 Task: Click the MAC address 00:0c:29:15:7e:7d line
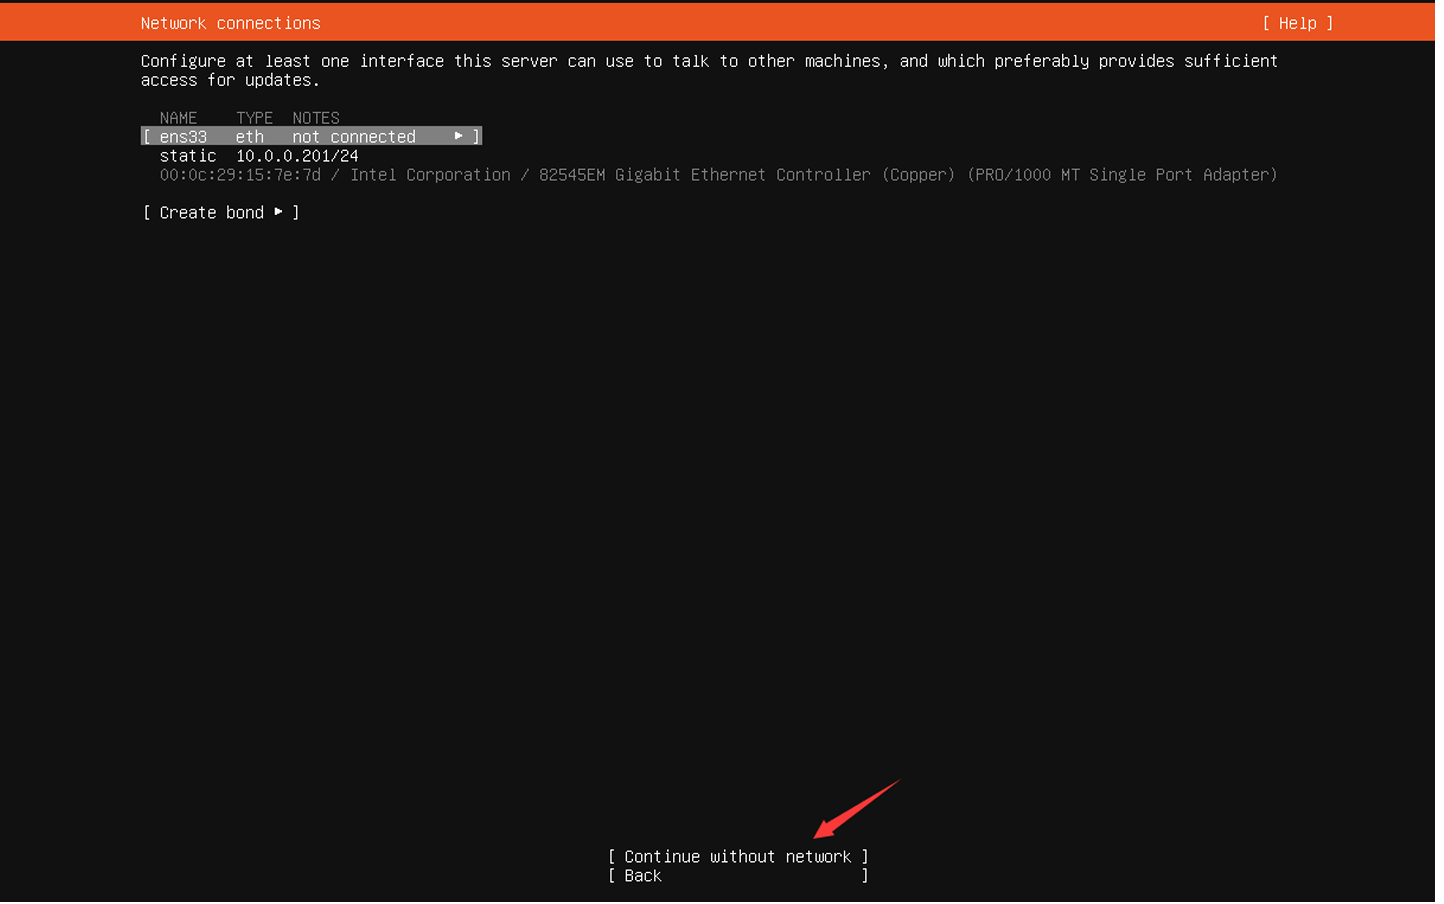point(718,175)
